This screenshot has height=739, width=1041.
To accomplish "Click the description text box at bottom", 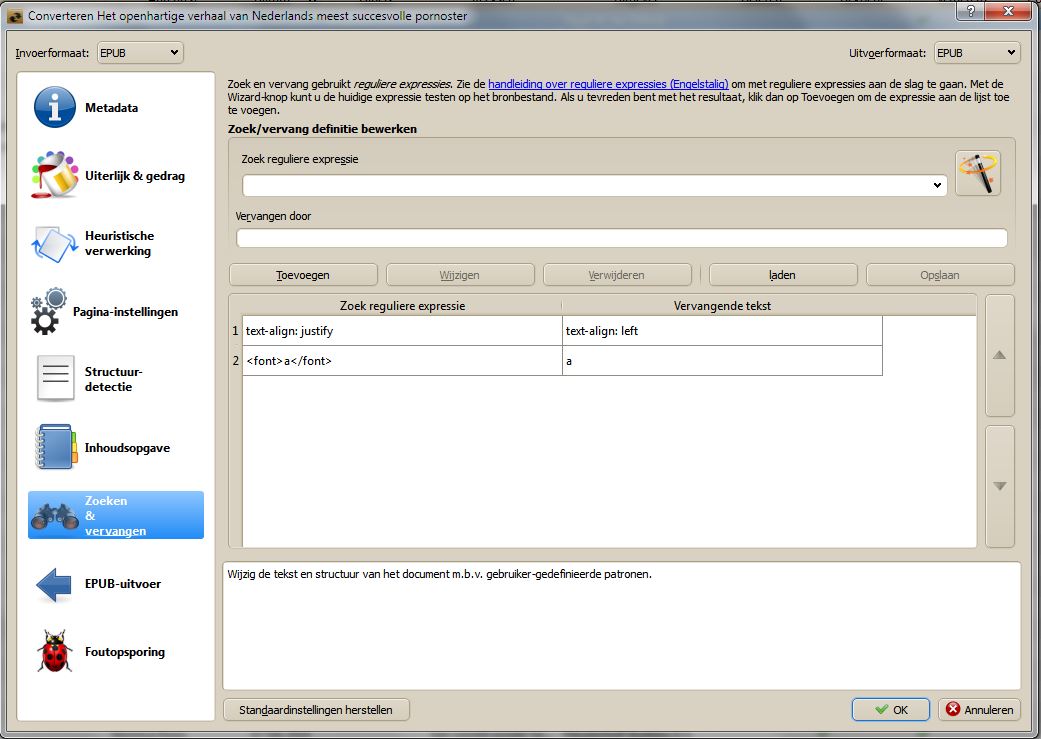I will point(622,625).
